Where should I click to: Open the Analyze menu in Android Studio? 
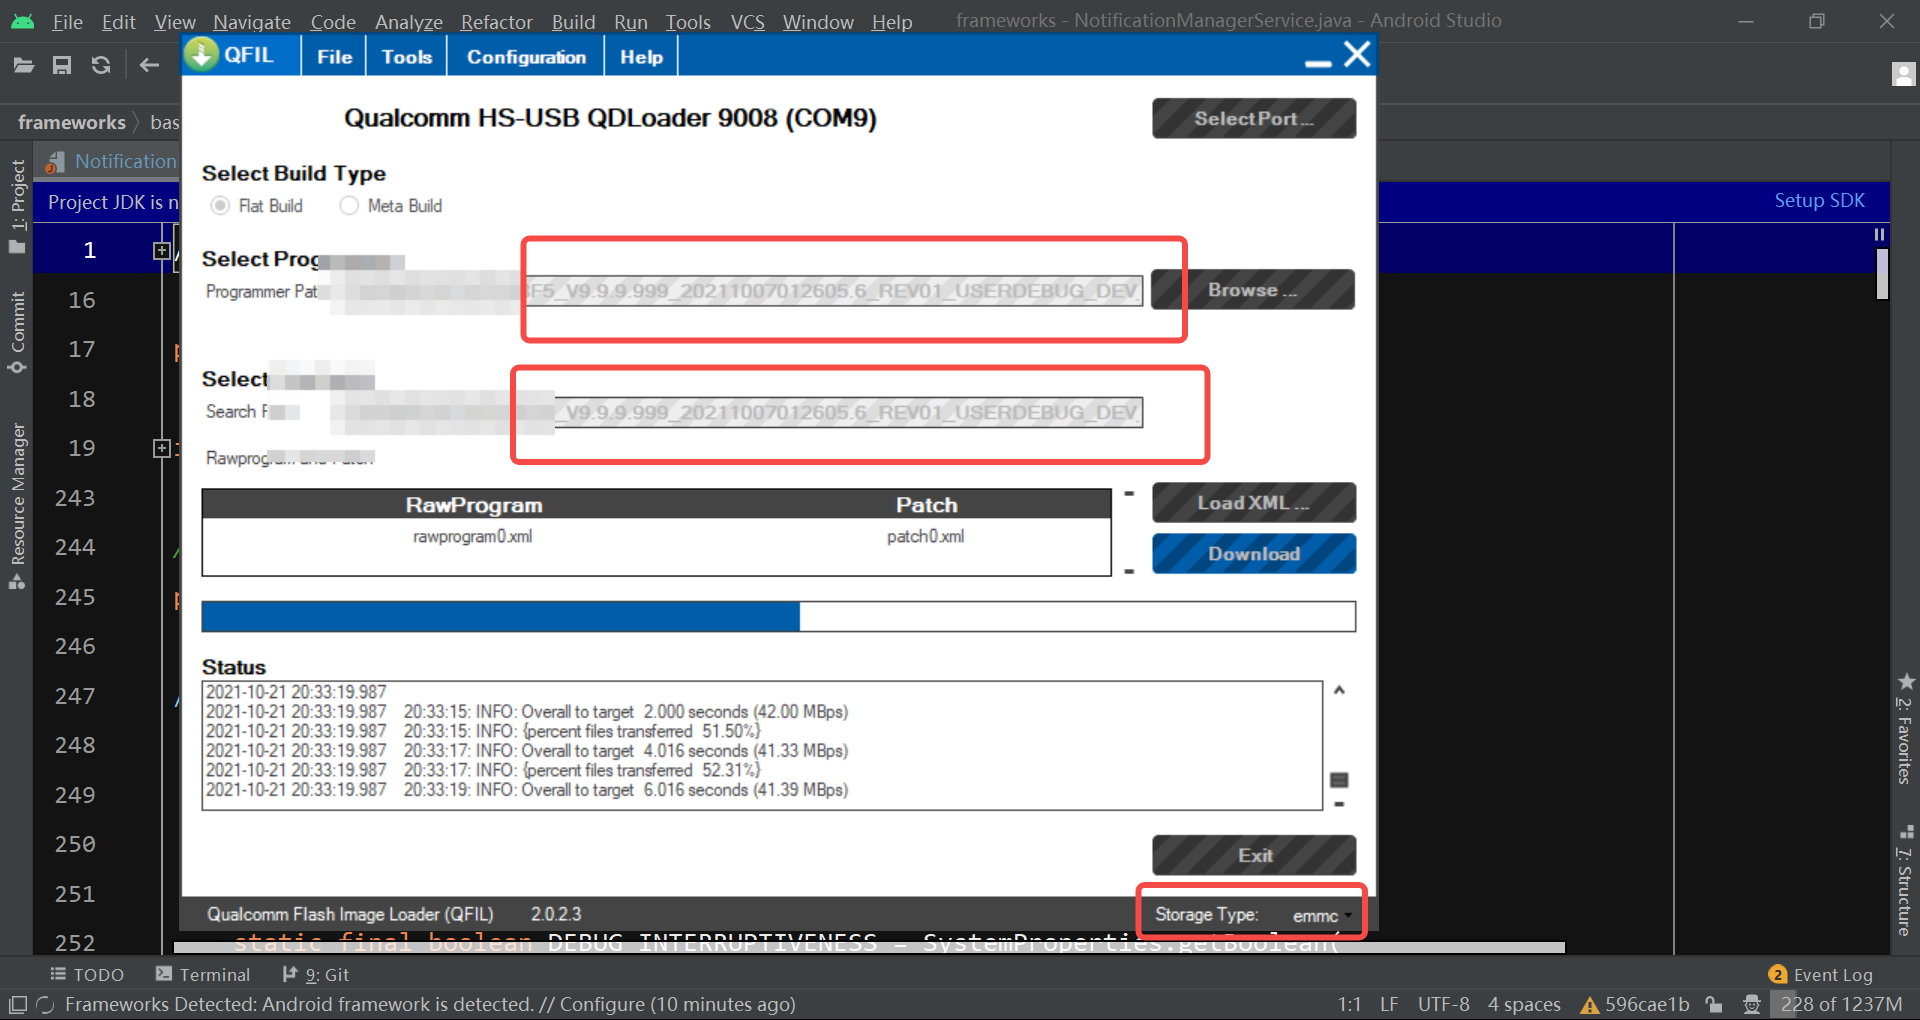point(408,21)
